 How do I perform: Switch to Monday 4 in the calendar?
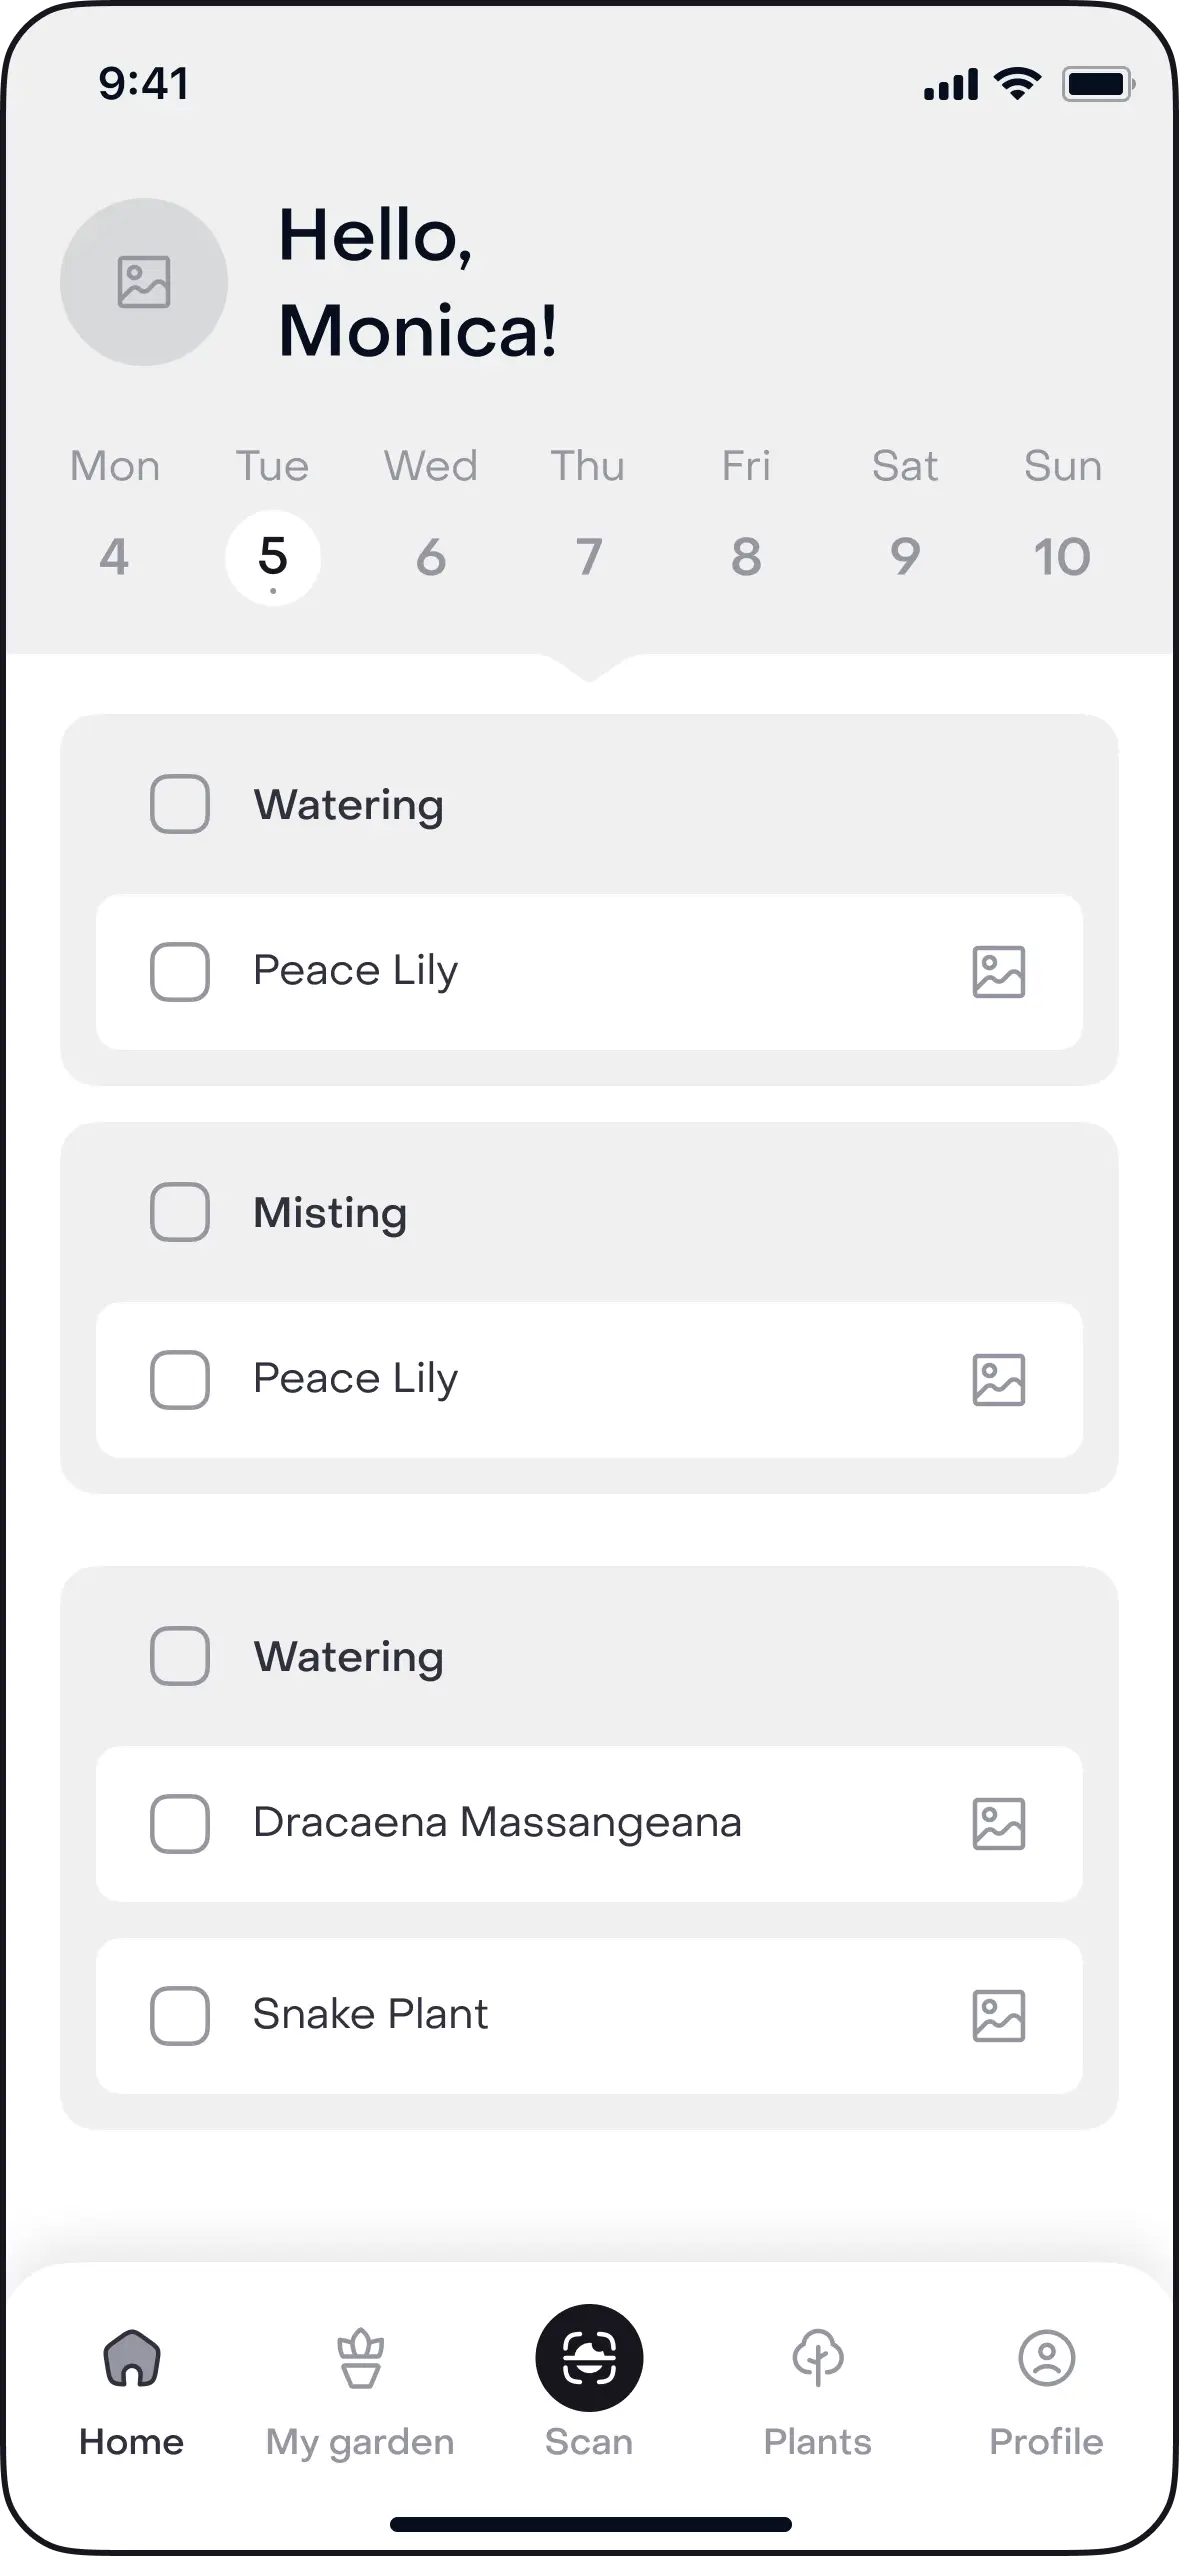[114, 556]
